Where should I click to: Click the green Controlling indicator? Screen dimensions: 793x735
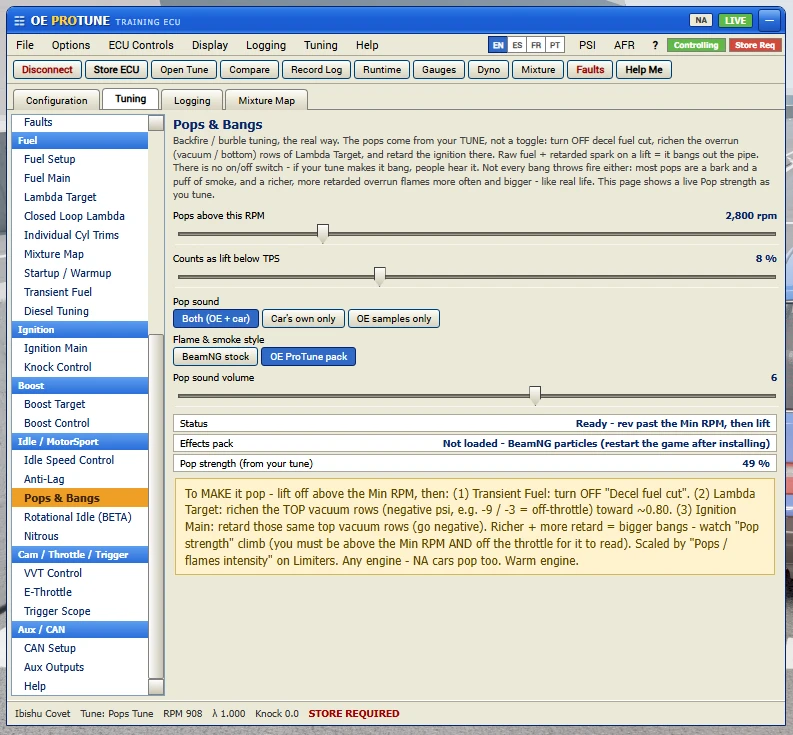696,45
